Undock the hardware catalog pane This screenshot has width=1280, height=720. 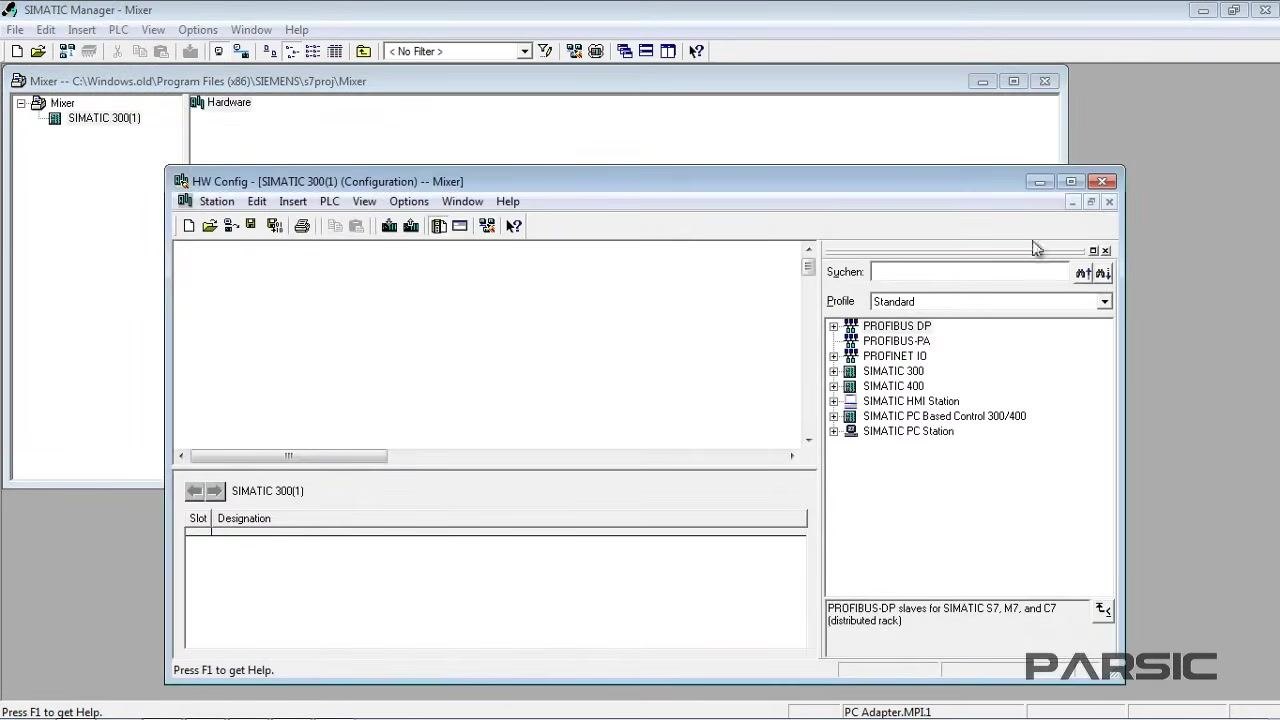pyautogui.click(x=1093, y=251)
